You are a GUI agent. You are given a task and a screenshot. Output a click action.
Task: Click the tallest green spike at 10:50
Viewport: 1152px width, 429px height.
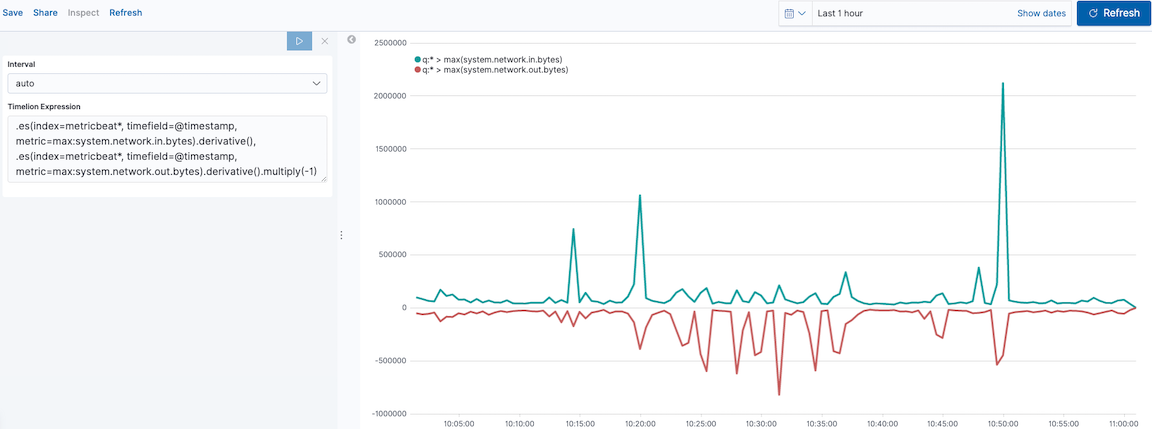(1002, 84)
